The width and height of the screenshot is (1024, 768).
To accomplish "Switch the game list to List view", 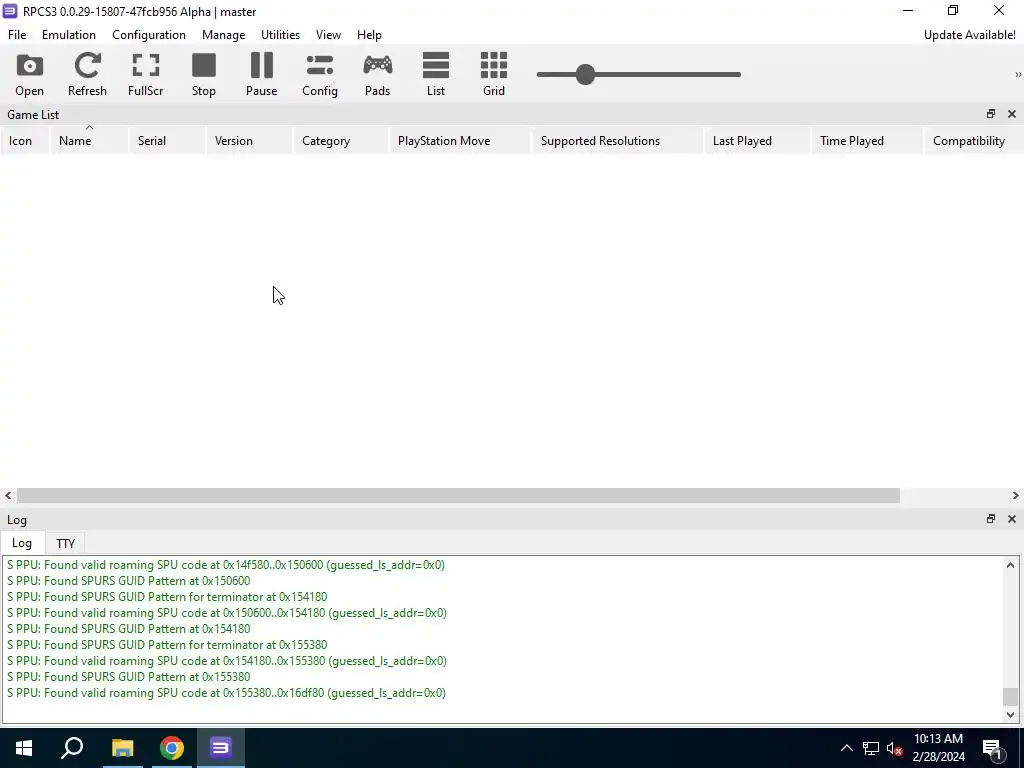I will pos(436,74).
